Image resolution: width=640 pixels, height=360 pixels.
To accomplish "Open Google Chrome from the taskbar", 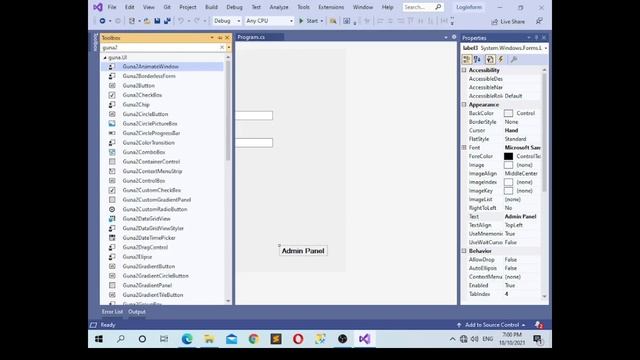I will point(253,339).
